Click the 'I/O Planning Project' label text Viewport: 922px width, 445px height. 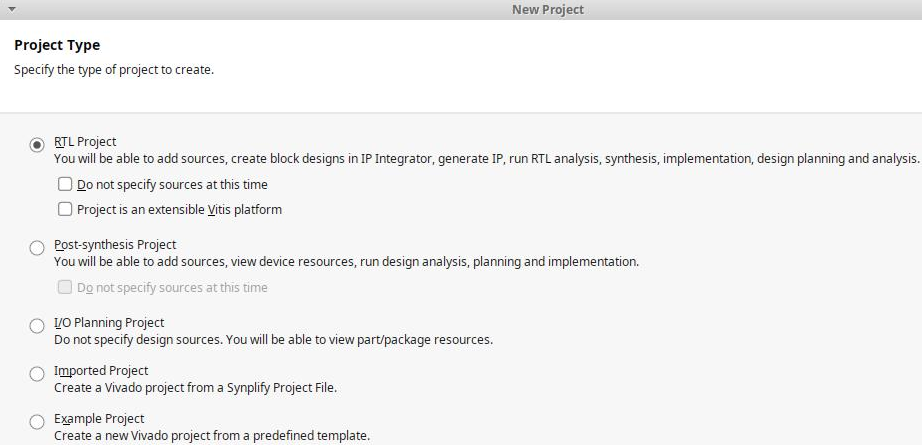coord(109,323)
